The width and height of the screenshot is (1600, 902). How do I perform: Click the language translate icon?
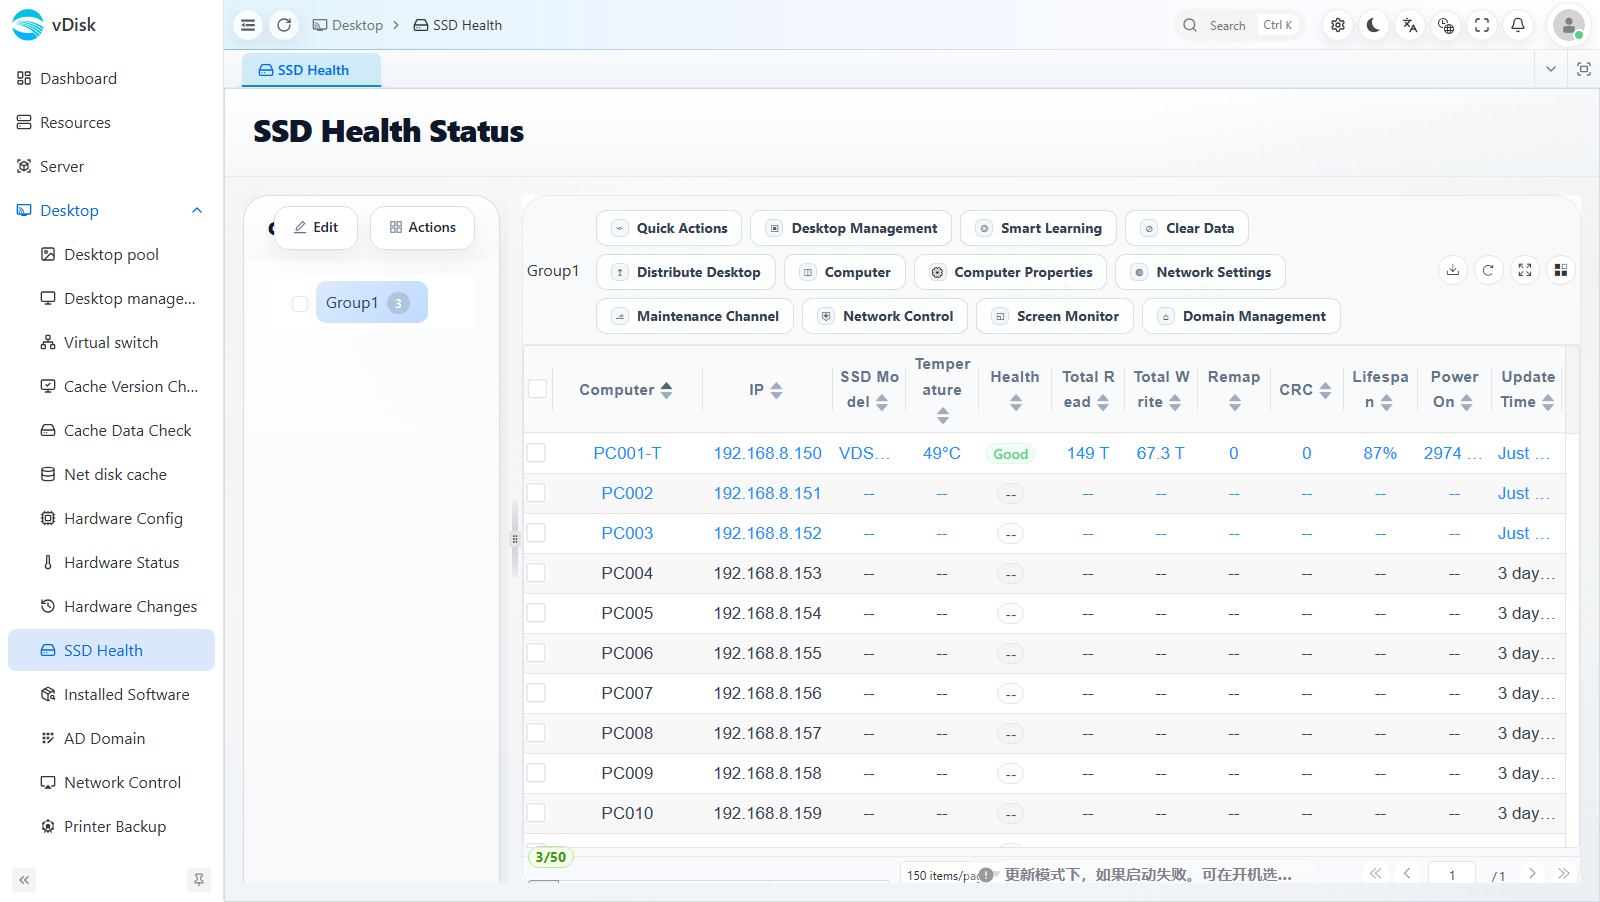pos(1409,25)
